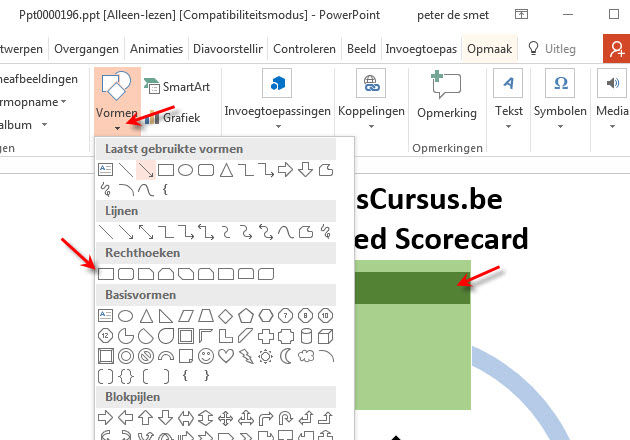630x440 pixels.
Task: Click the share person icon
Action: 617,49
